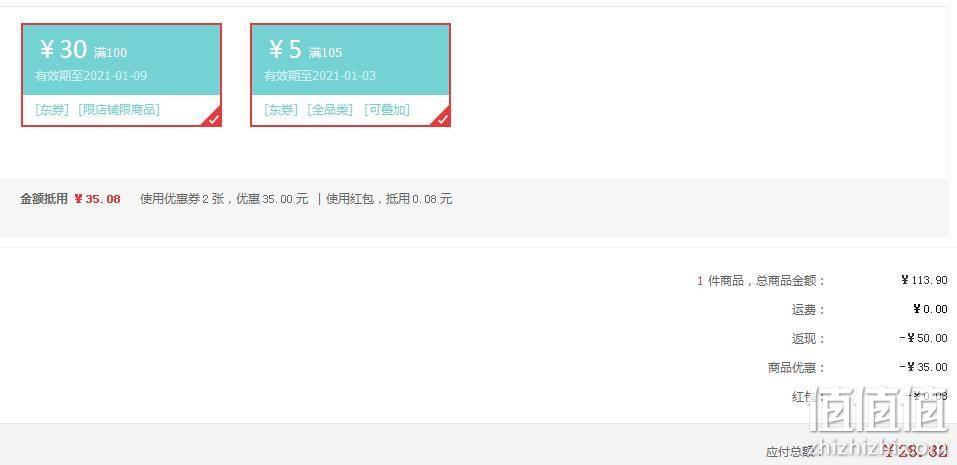Click the 使用优惠券 2 张 summary text
The image size is (957, 465).
[182, 199]
